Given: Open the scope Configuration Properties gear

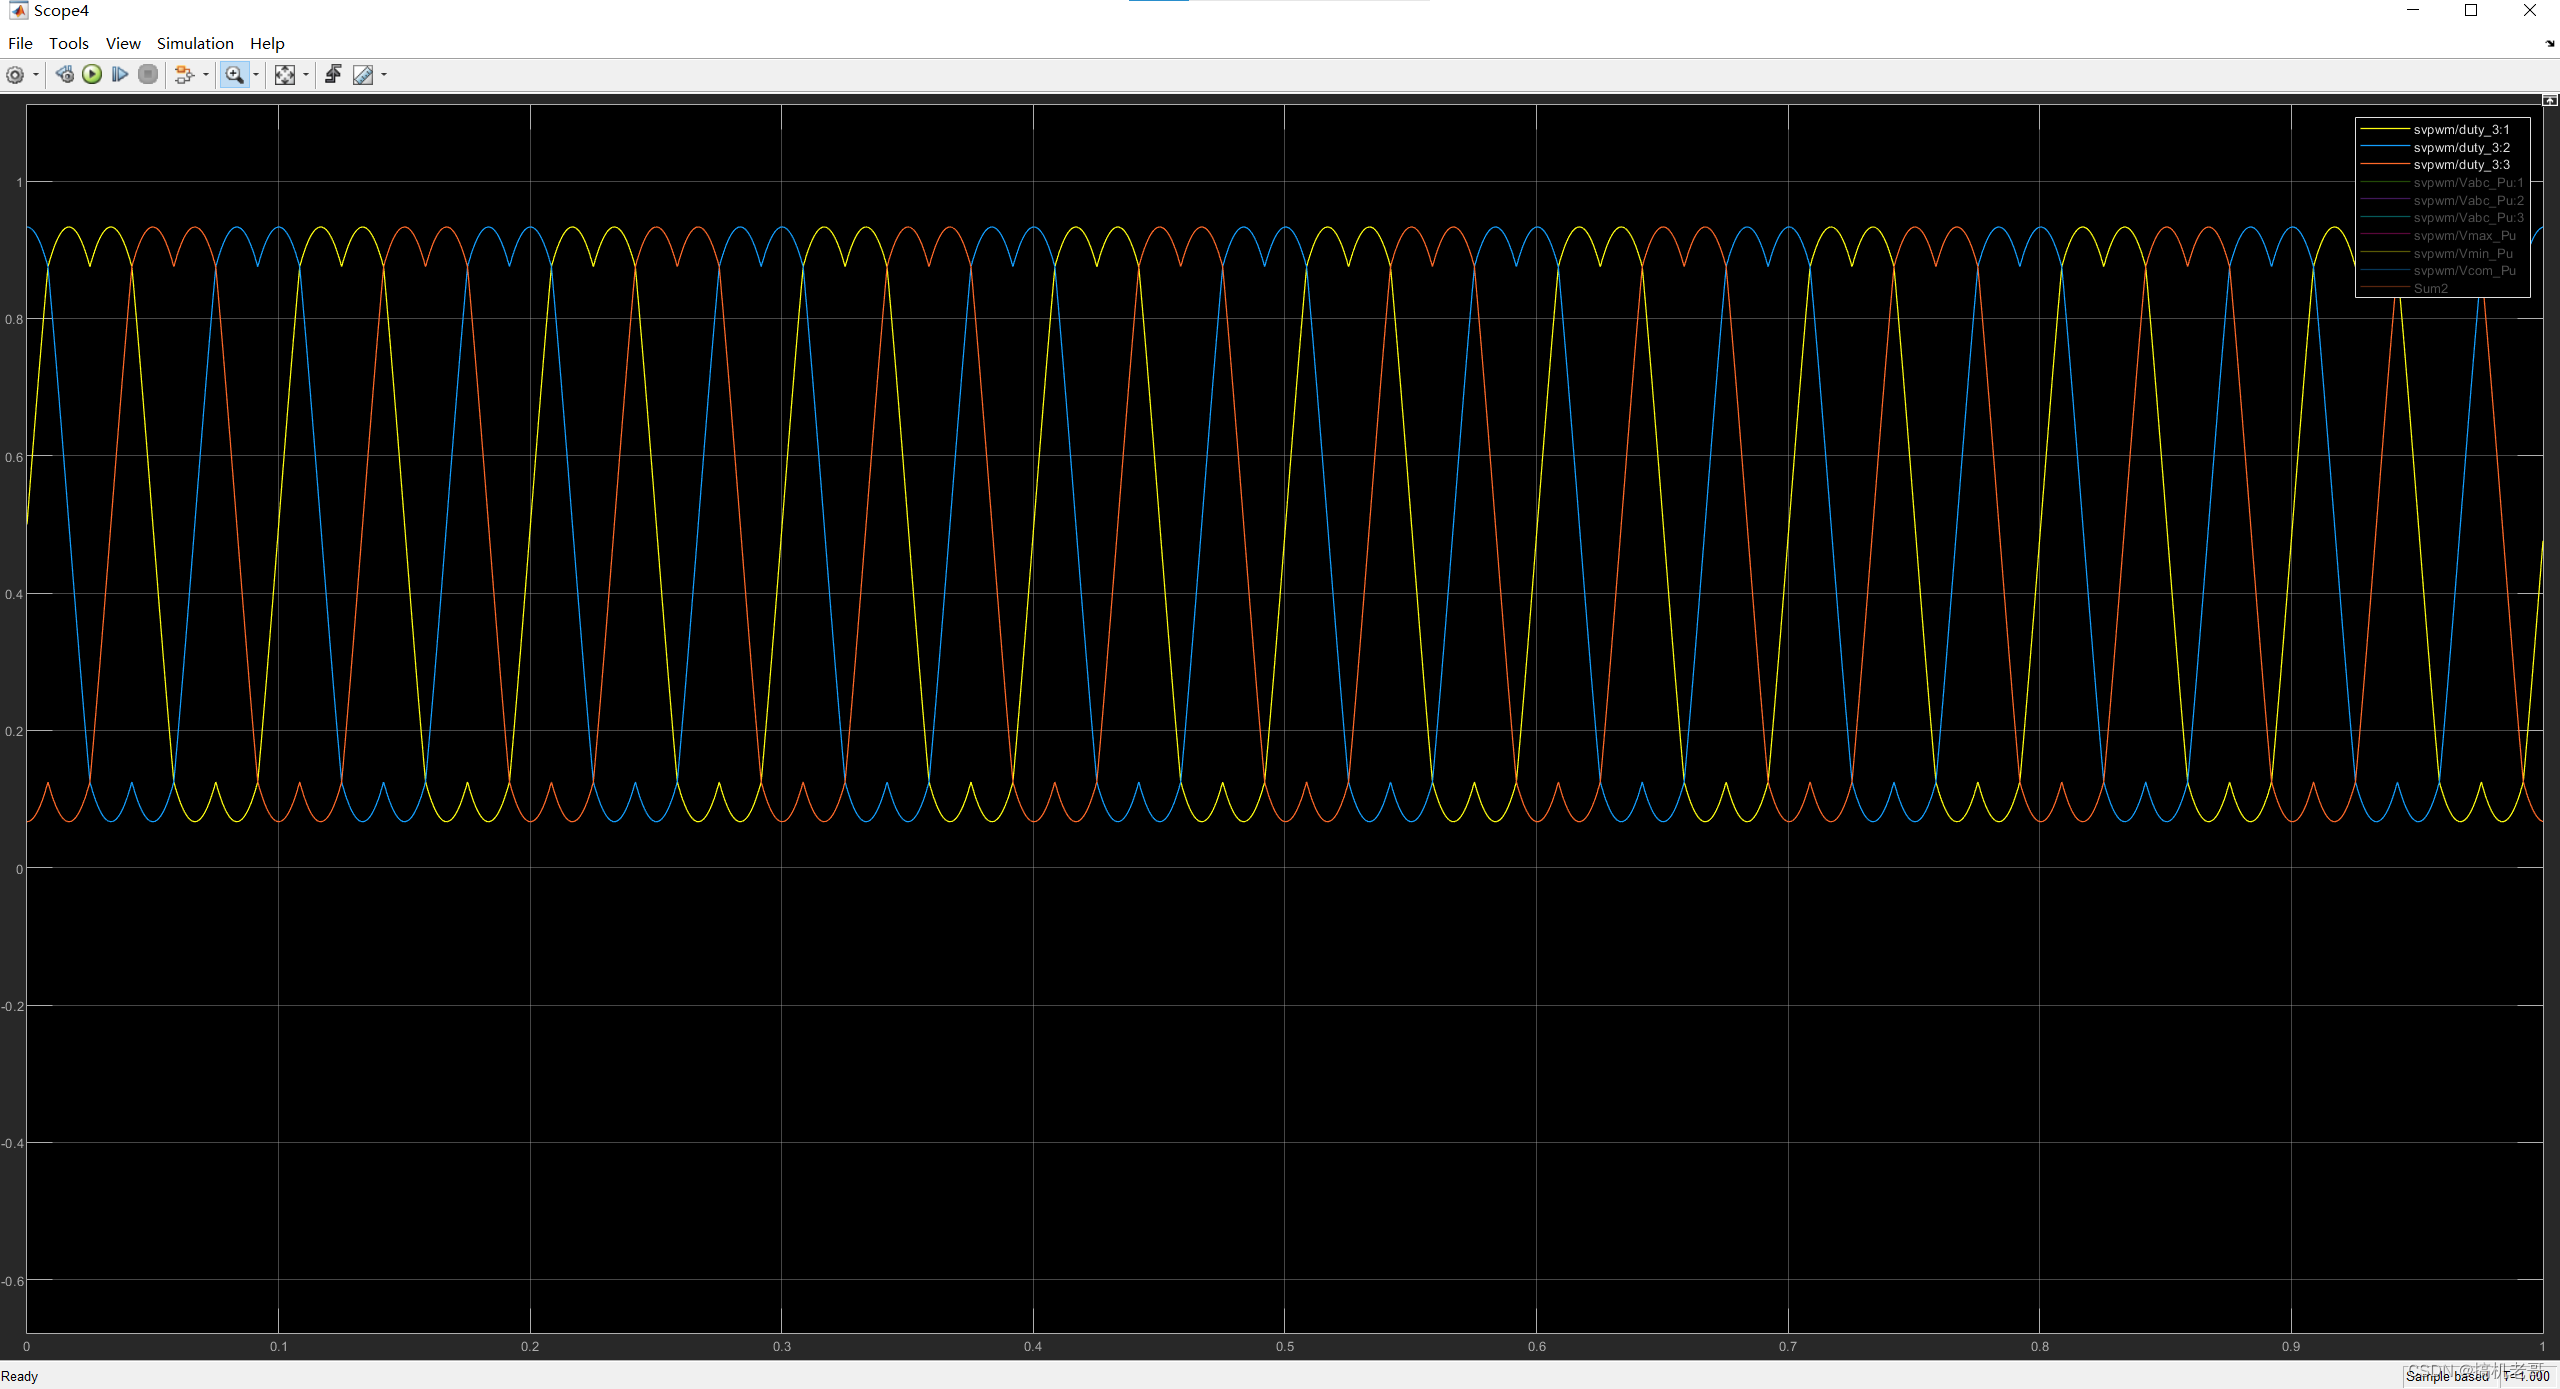Looking at the screenshot, I should point(15,75).
